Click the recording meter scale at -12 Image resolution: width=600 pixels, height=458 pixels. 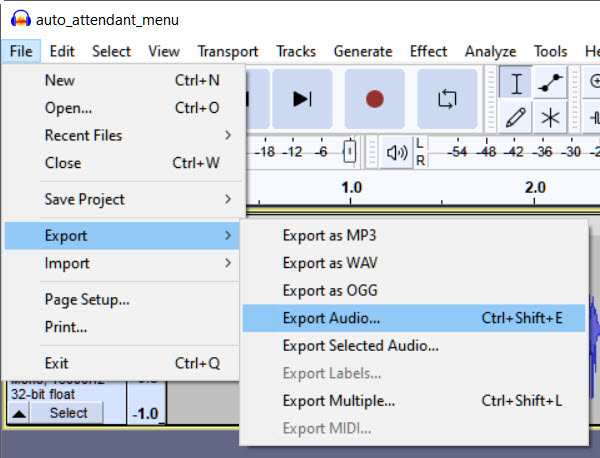click(293, 152)
